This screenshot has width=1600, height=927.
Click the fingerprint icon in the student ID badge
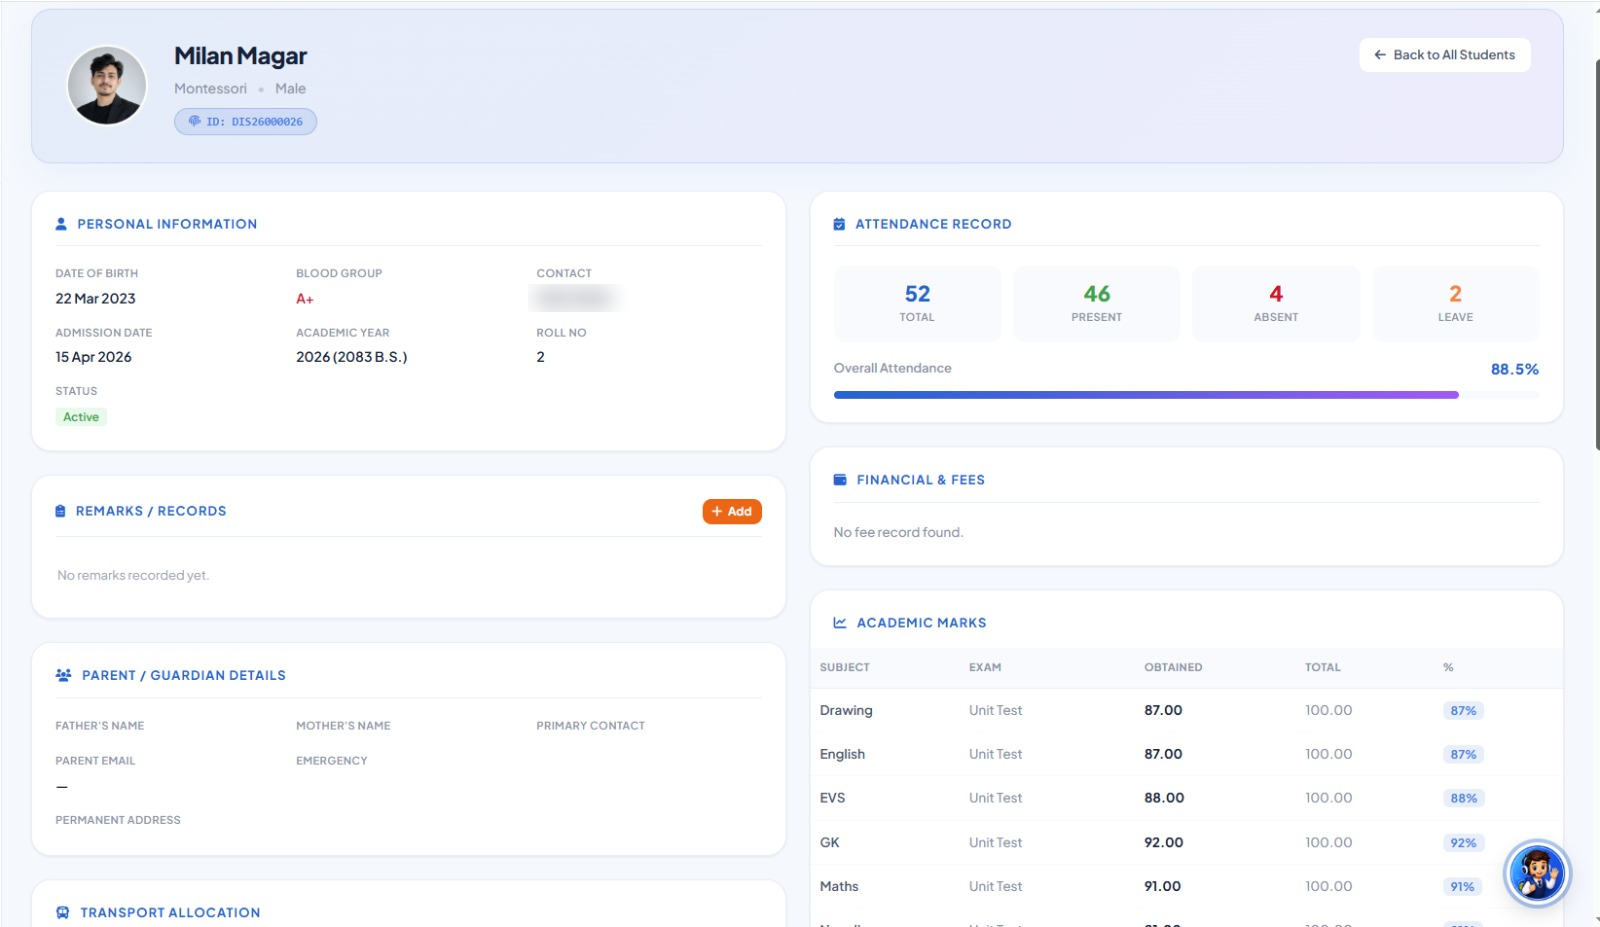(194, 121)
